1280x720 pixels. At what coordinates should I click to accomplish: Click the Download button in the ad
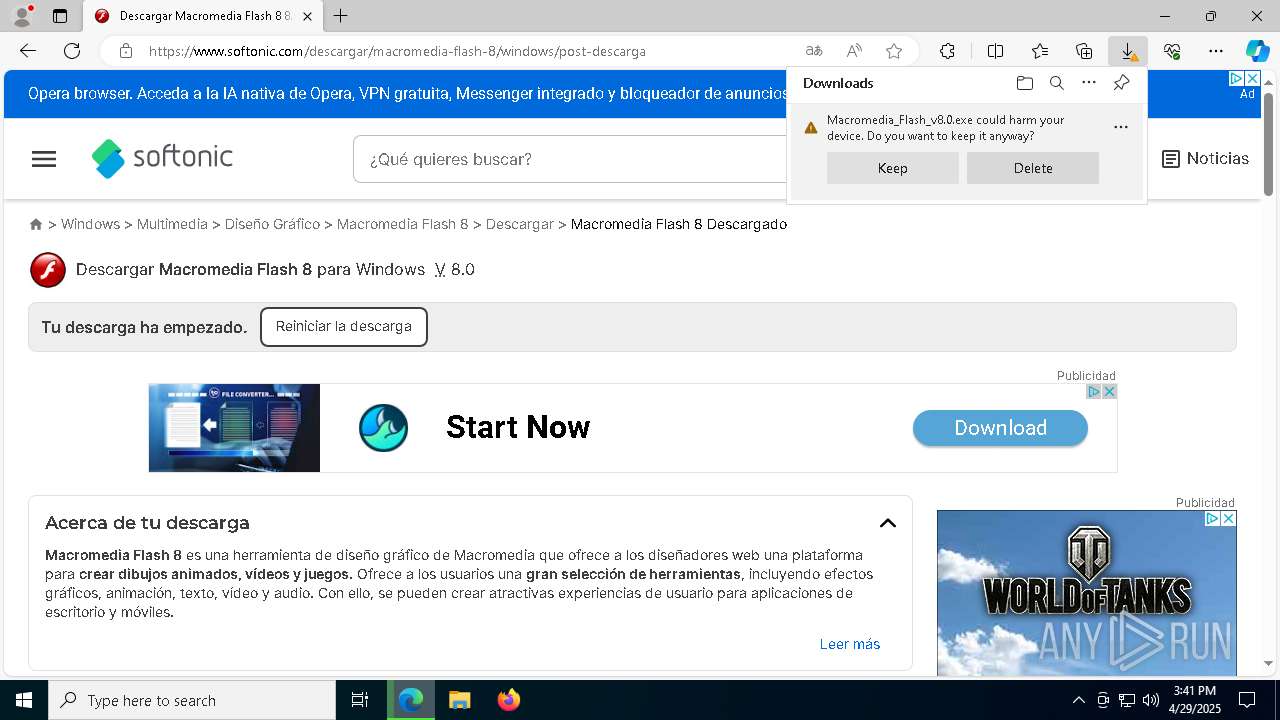point(1000,428)
